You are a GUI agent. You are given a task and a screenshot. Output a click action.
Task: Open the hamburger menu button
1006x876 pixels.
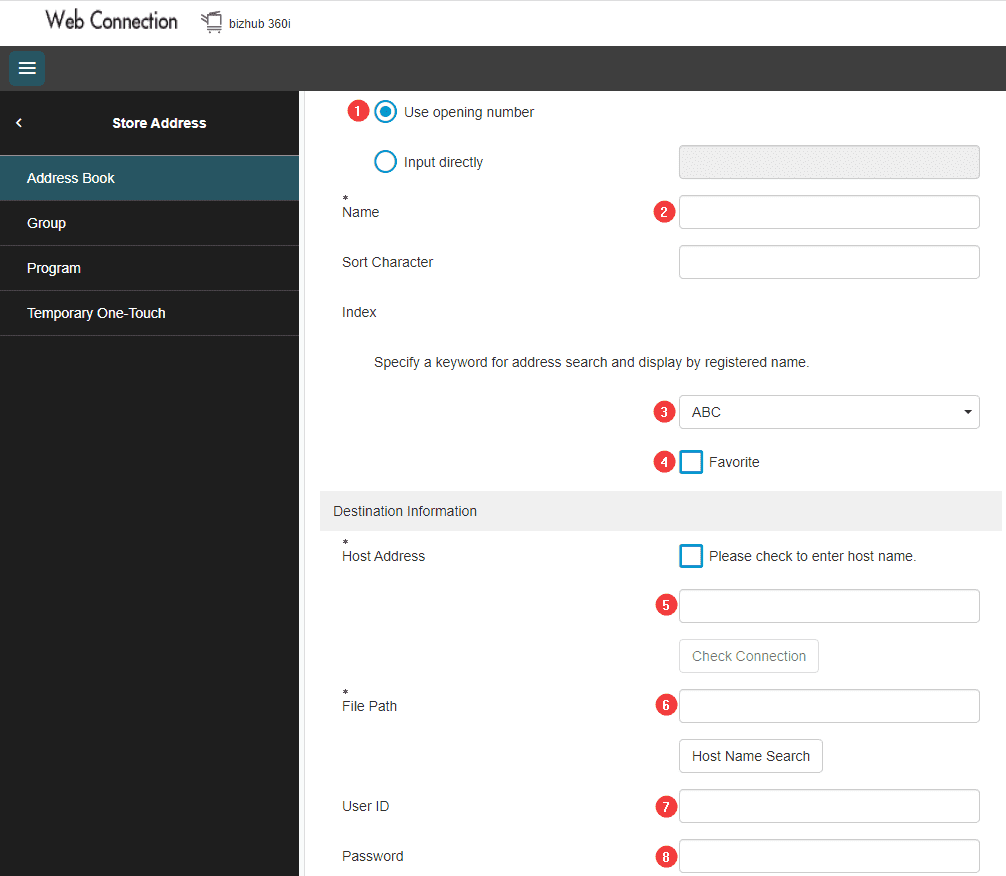(x=27, y=68)
